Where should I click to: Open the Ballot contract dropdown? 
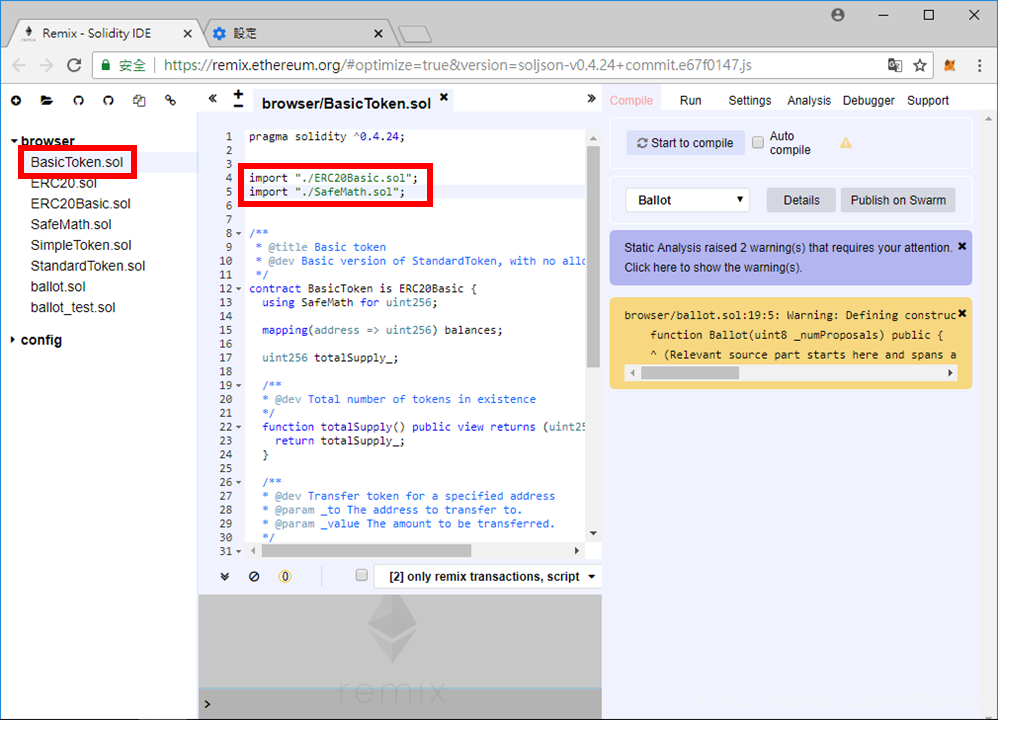tap(687, 200)
